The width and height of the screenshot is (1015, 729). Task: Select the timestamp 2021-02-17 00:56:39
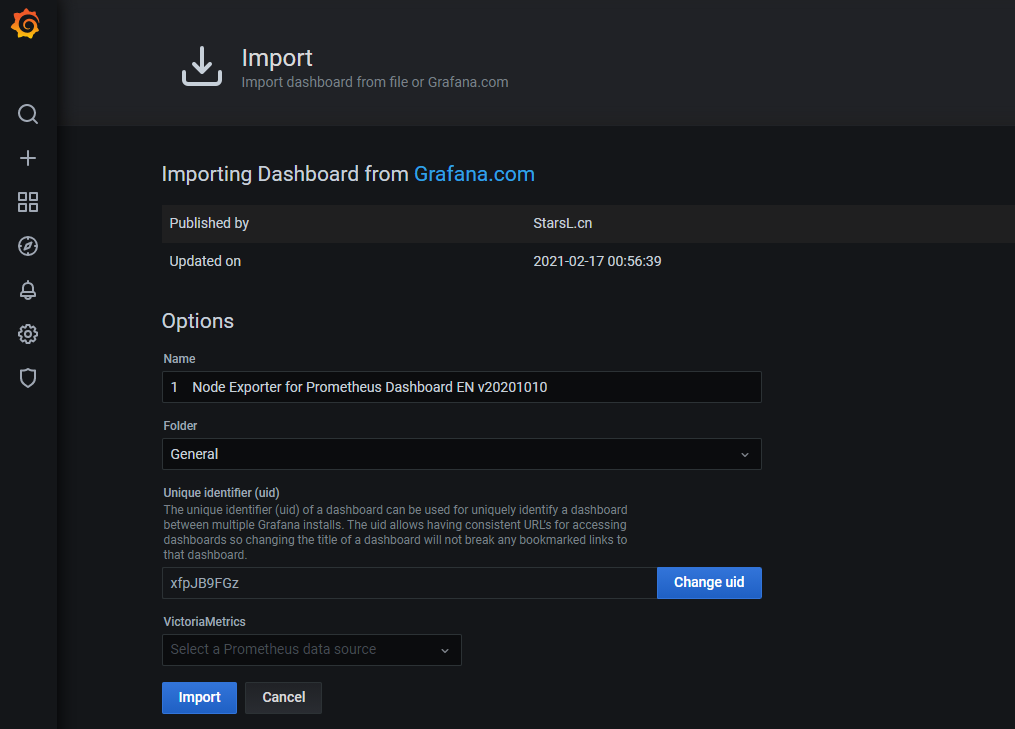[x=597, y=262]
